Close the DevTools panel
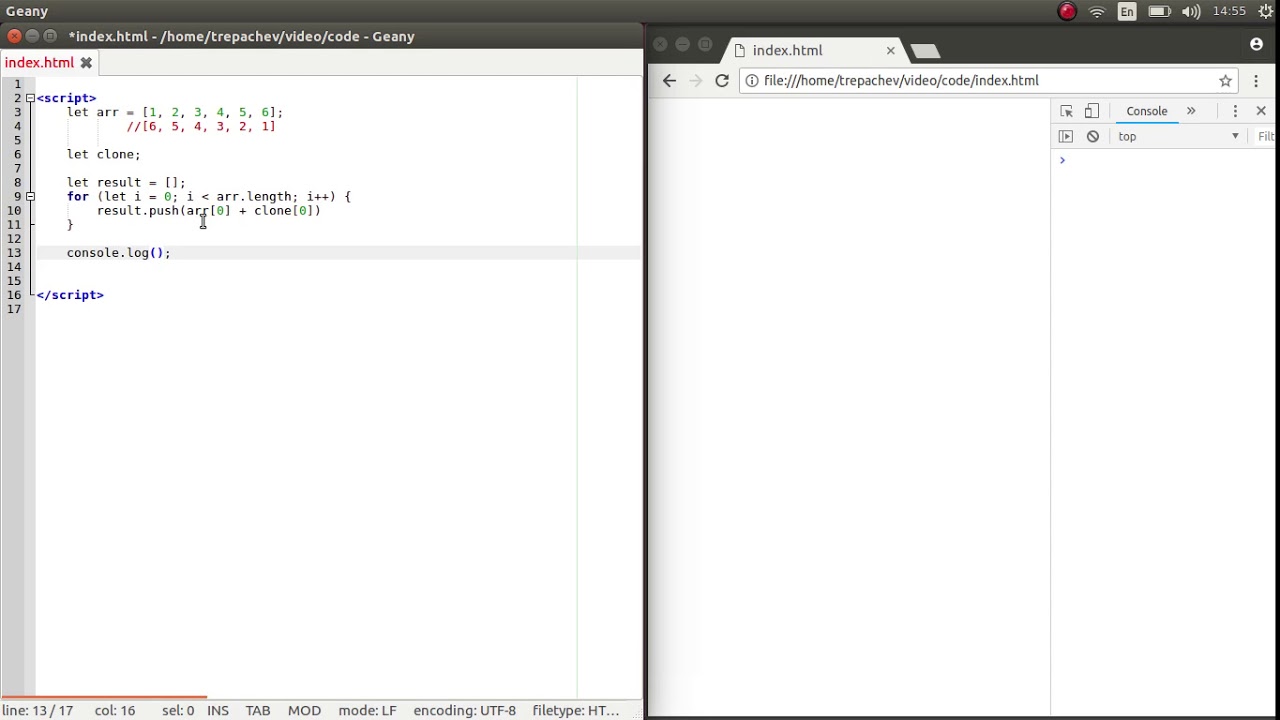Viewport: 1280px width, 720px height. pos(1261,111)
